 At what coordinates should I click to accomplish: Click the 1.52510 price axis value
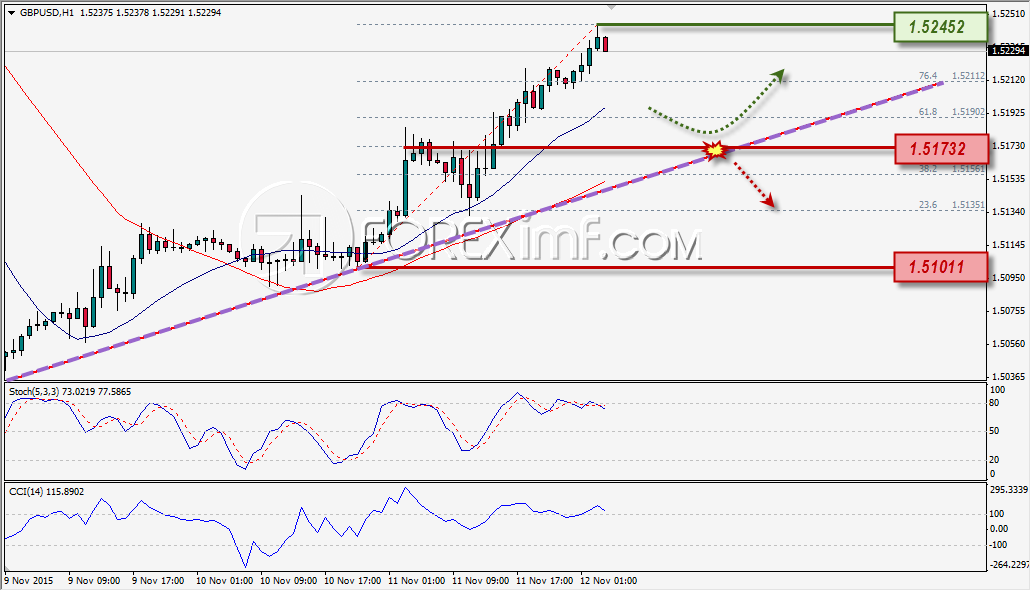pyautogui.click(x=1008, y=14)
